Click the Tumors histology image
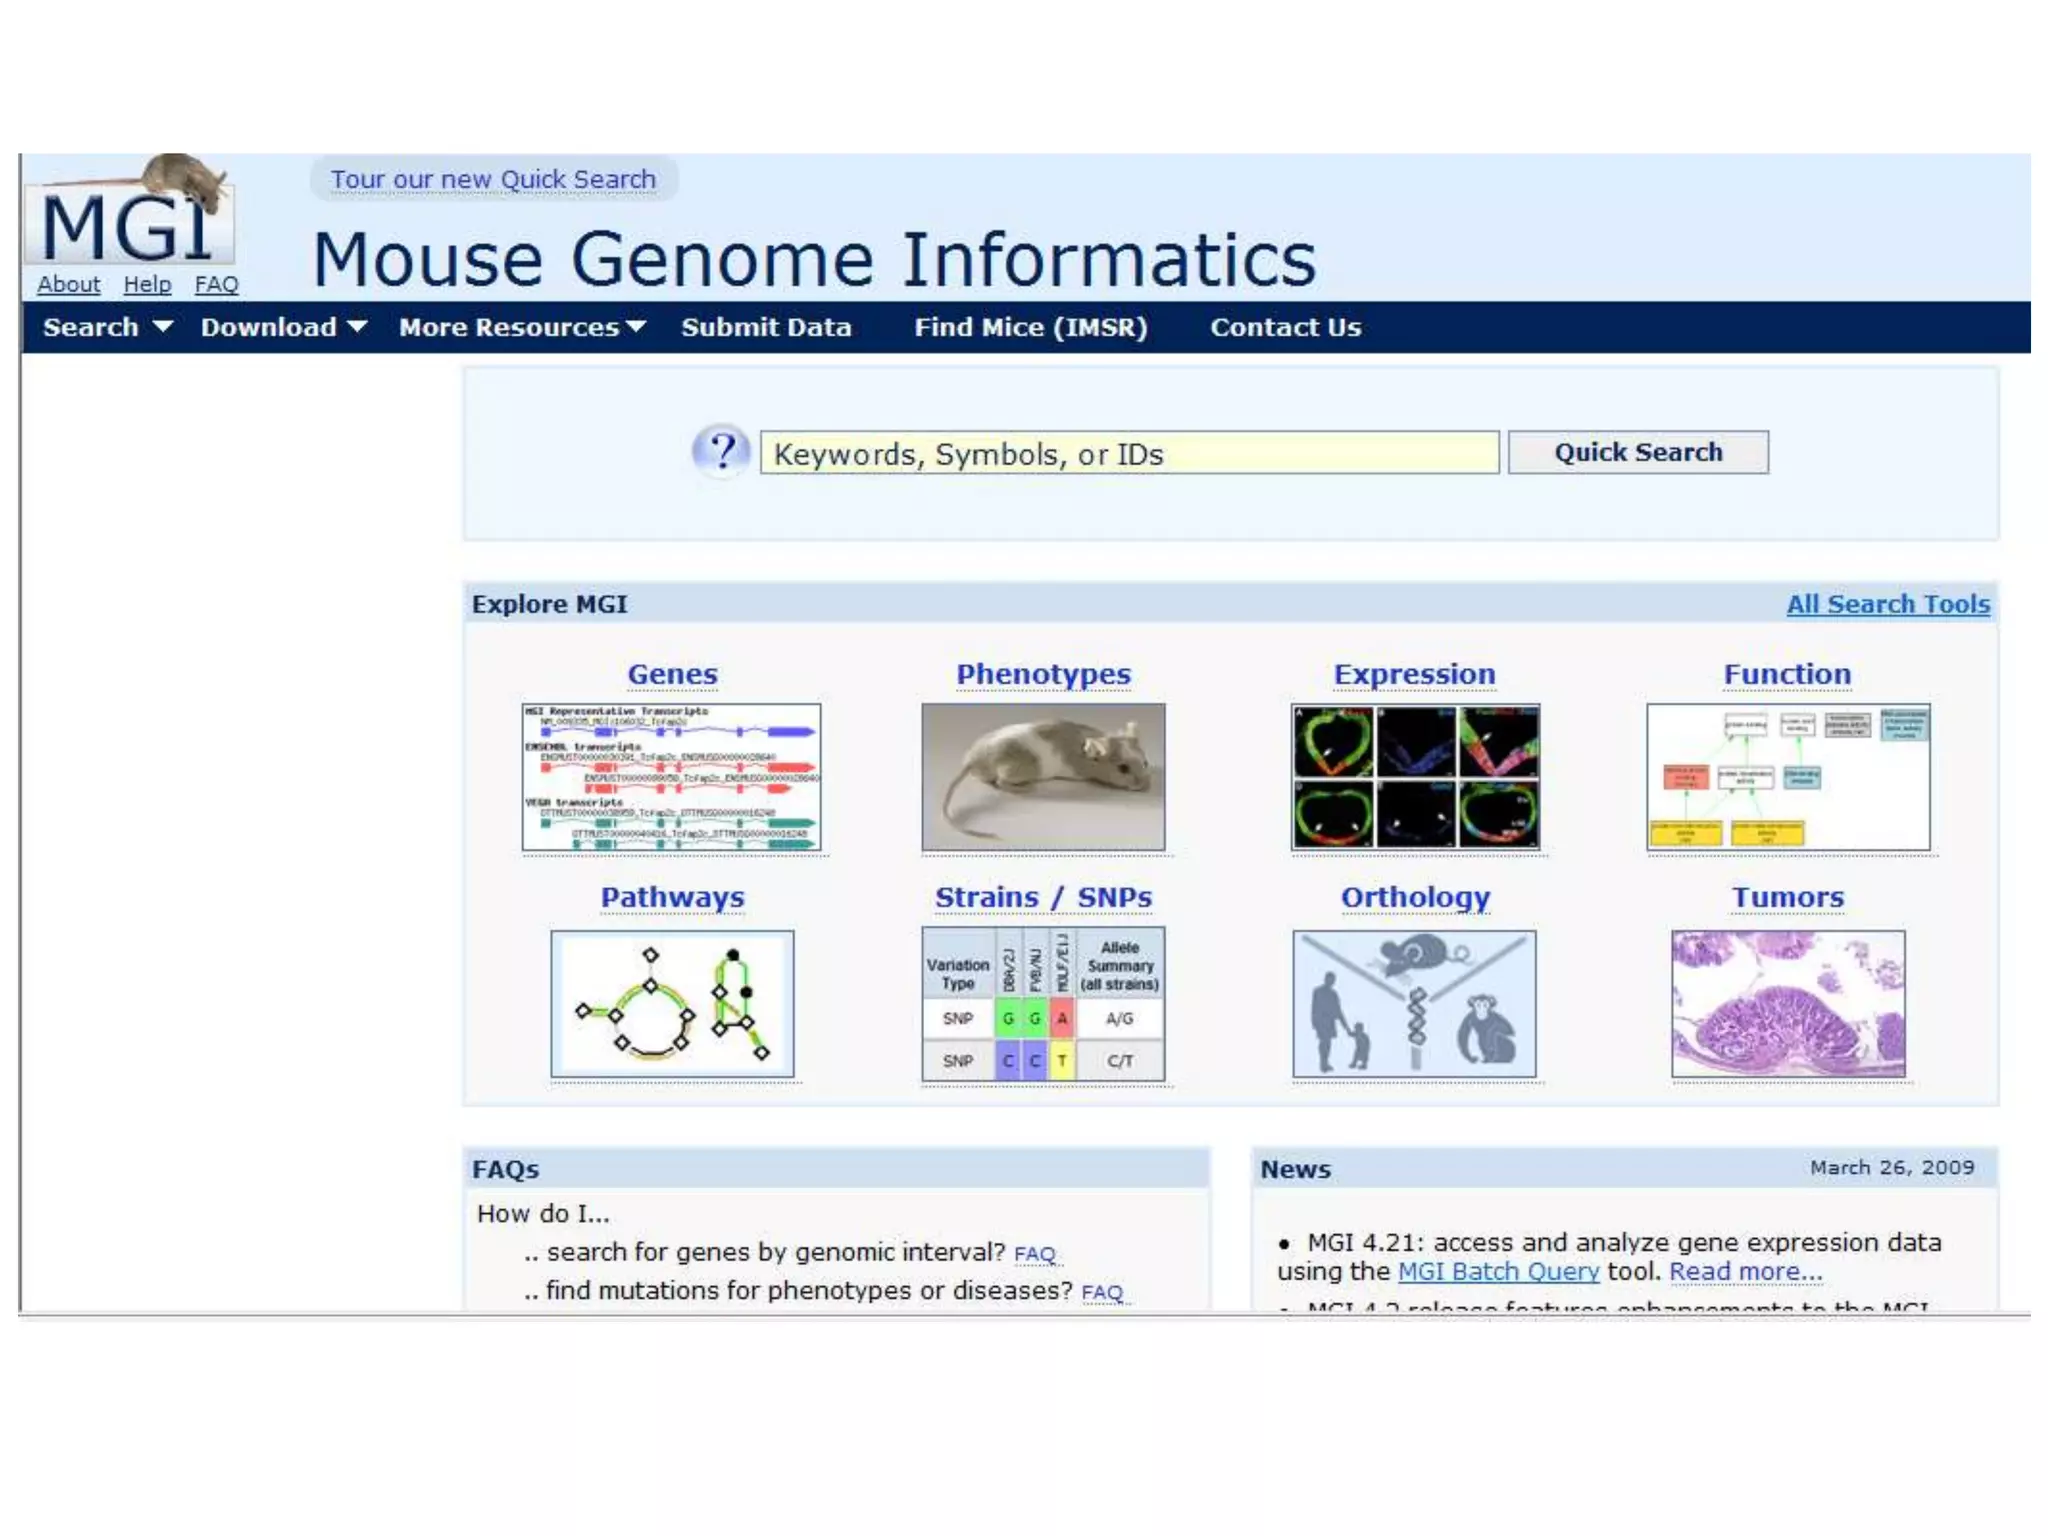 point(1787,1003)
